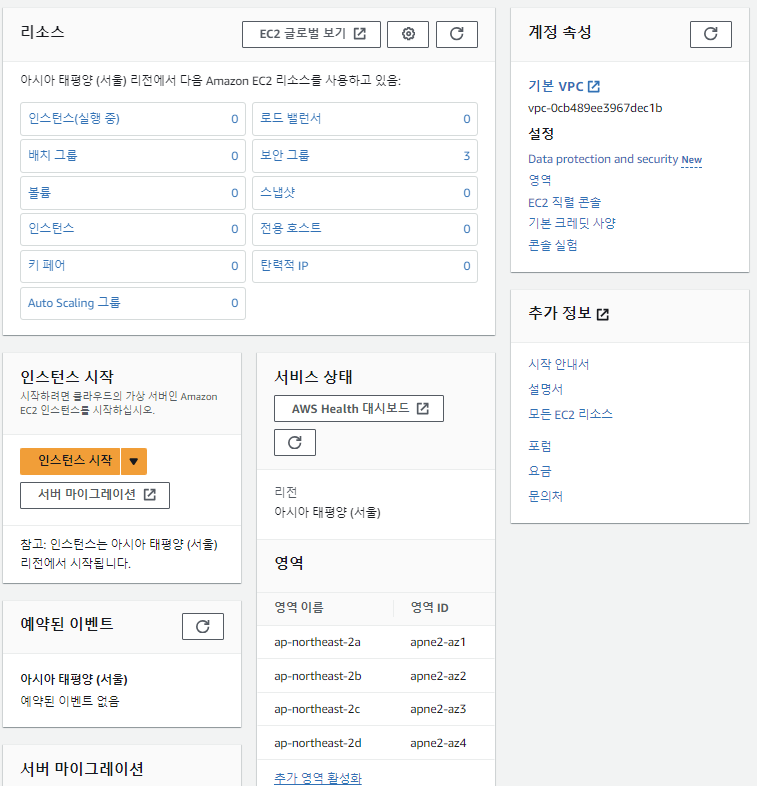This screenshot has width=757, height=786.
Task: Click the 인스턴스 시작 orange button
Action: coord(70,461)
